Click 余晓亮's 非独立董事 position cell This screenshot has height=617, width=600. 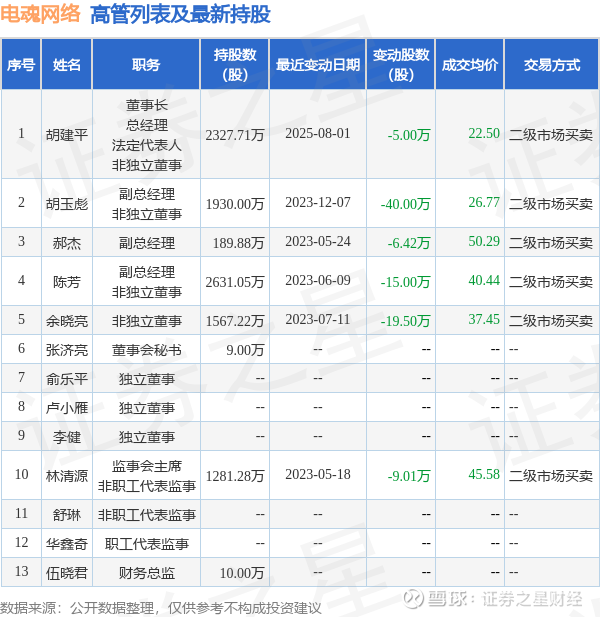pos(146,321)
